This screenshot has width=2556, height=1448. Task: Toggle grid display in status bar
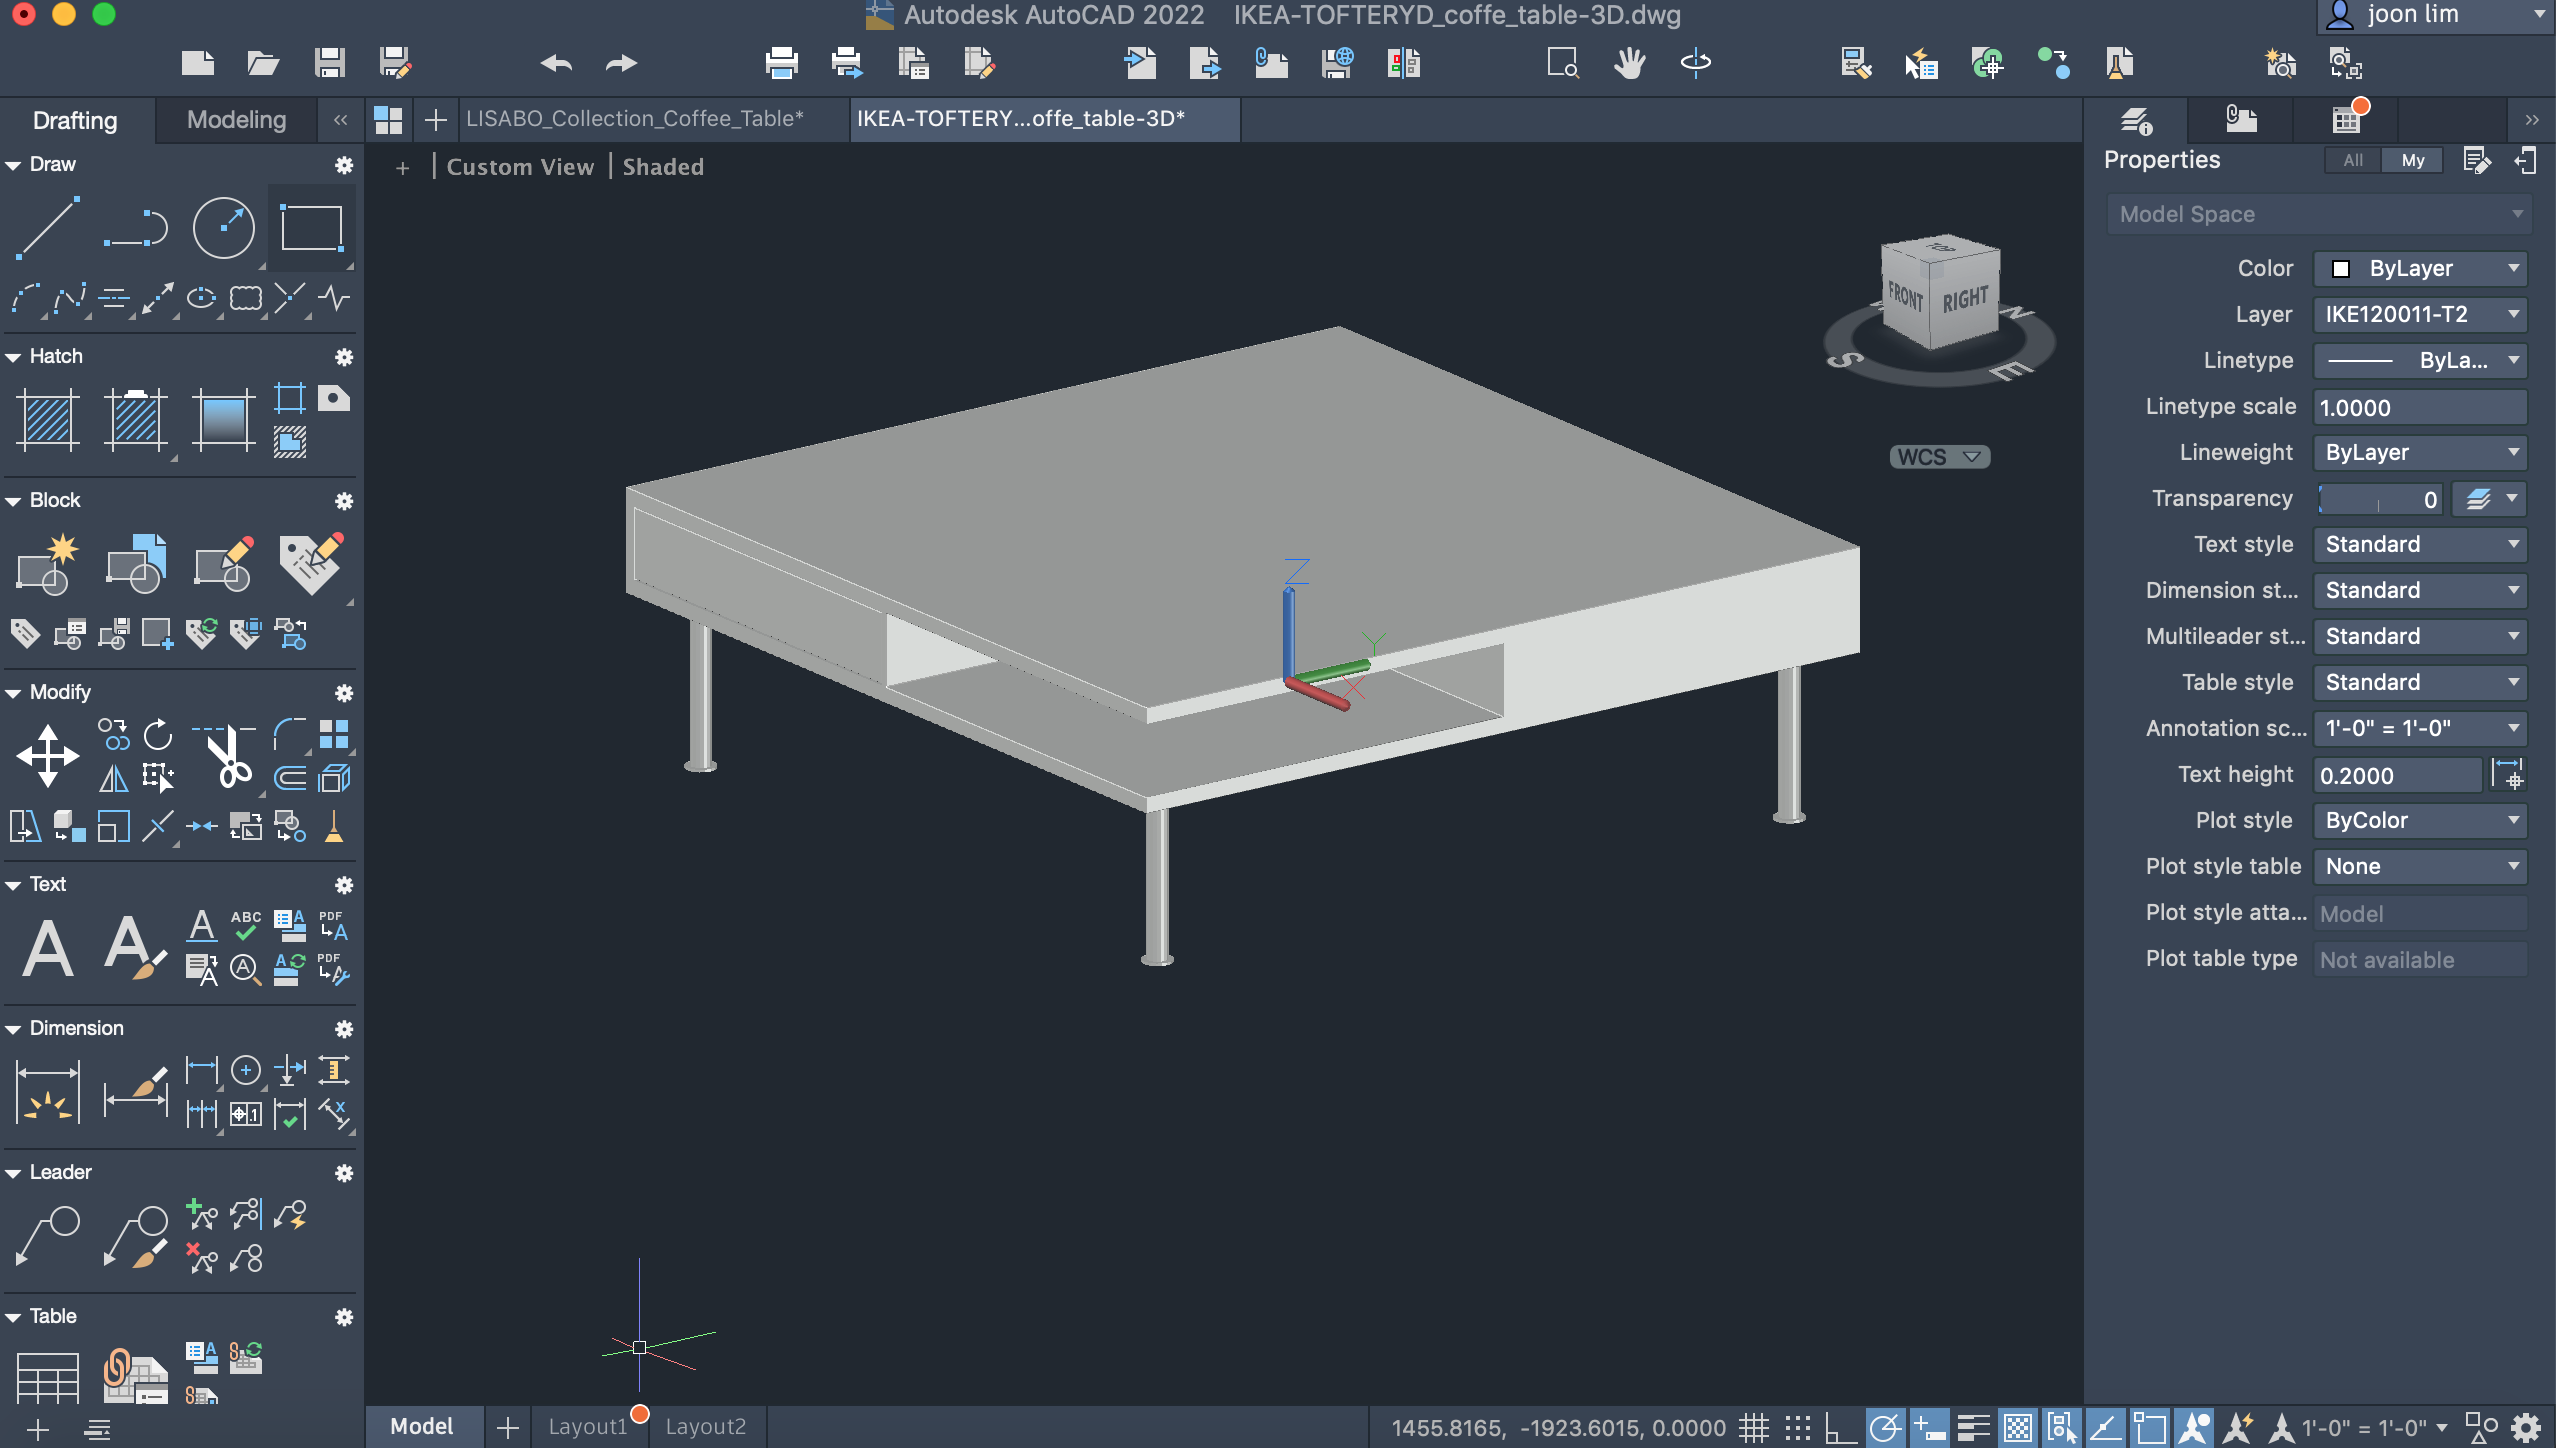tap(1753, 1427)
